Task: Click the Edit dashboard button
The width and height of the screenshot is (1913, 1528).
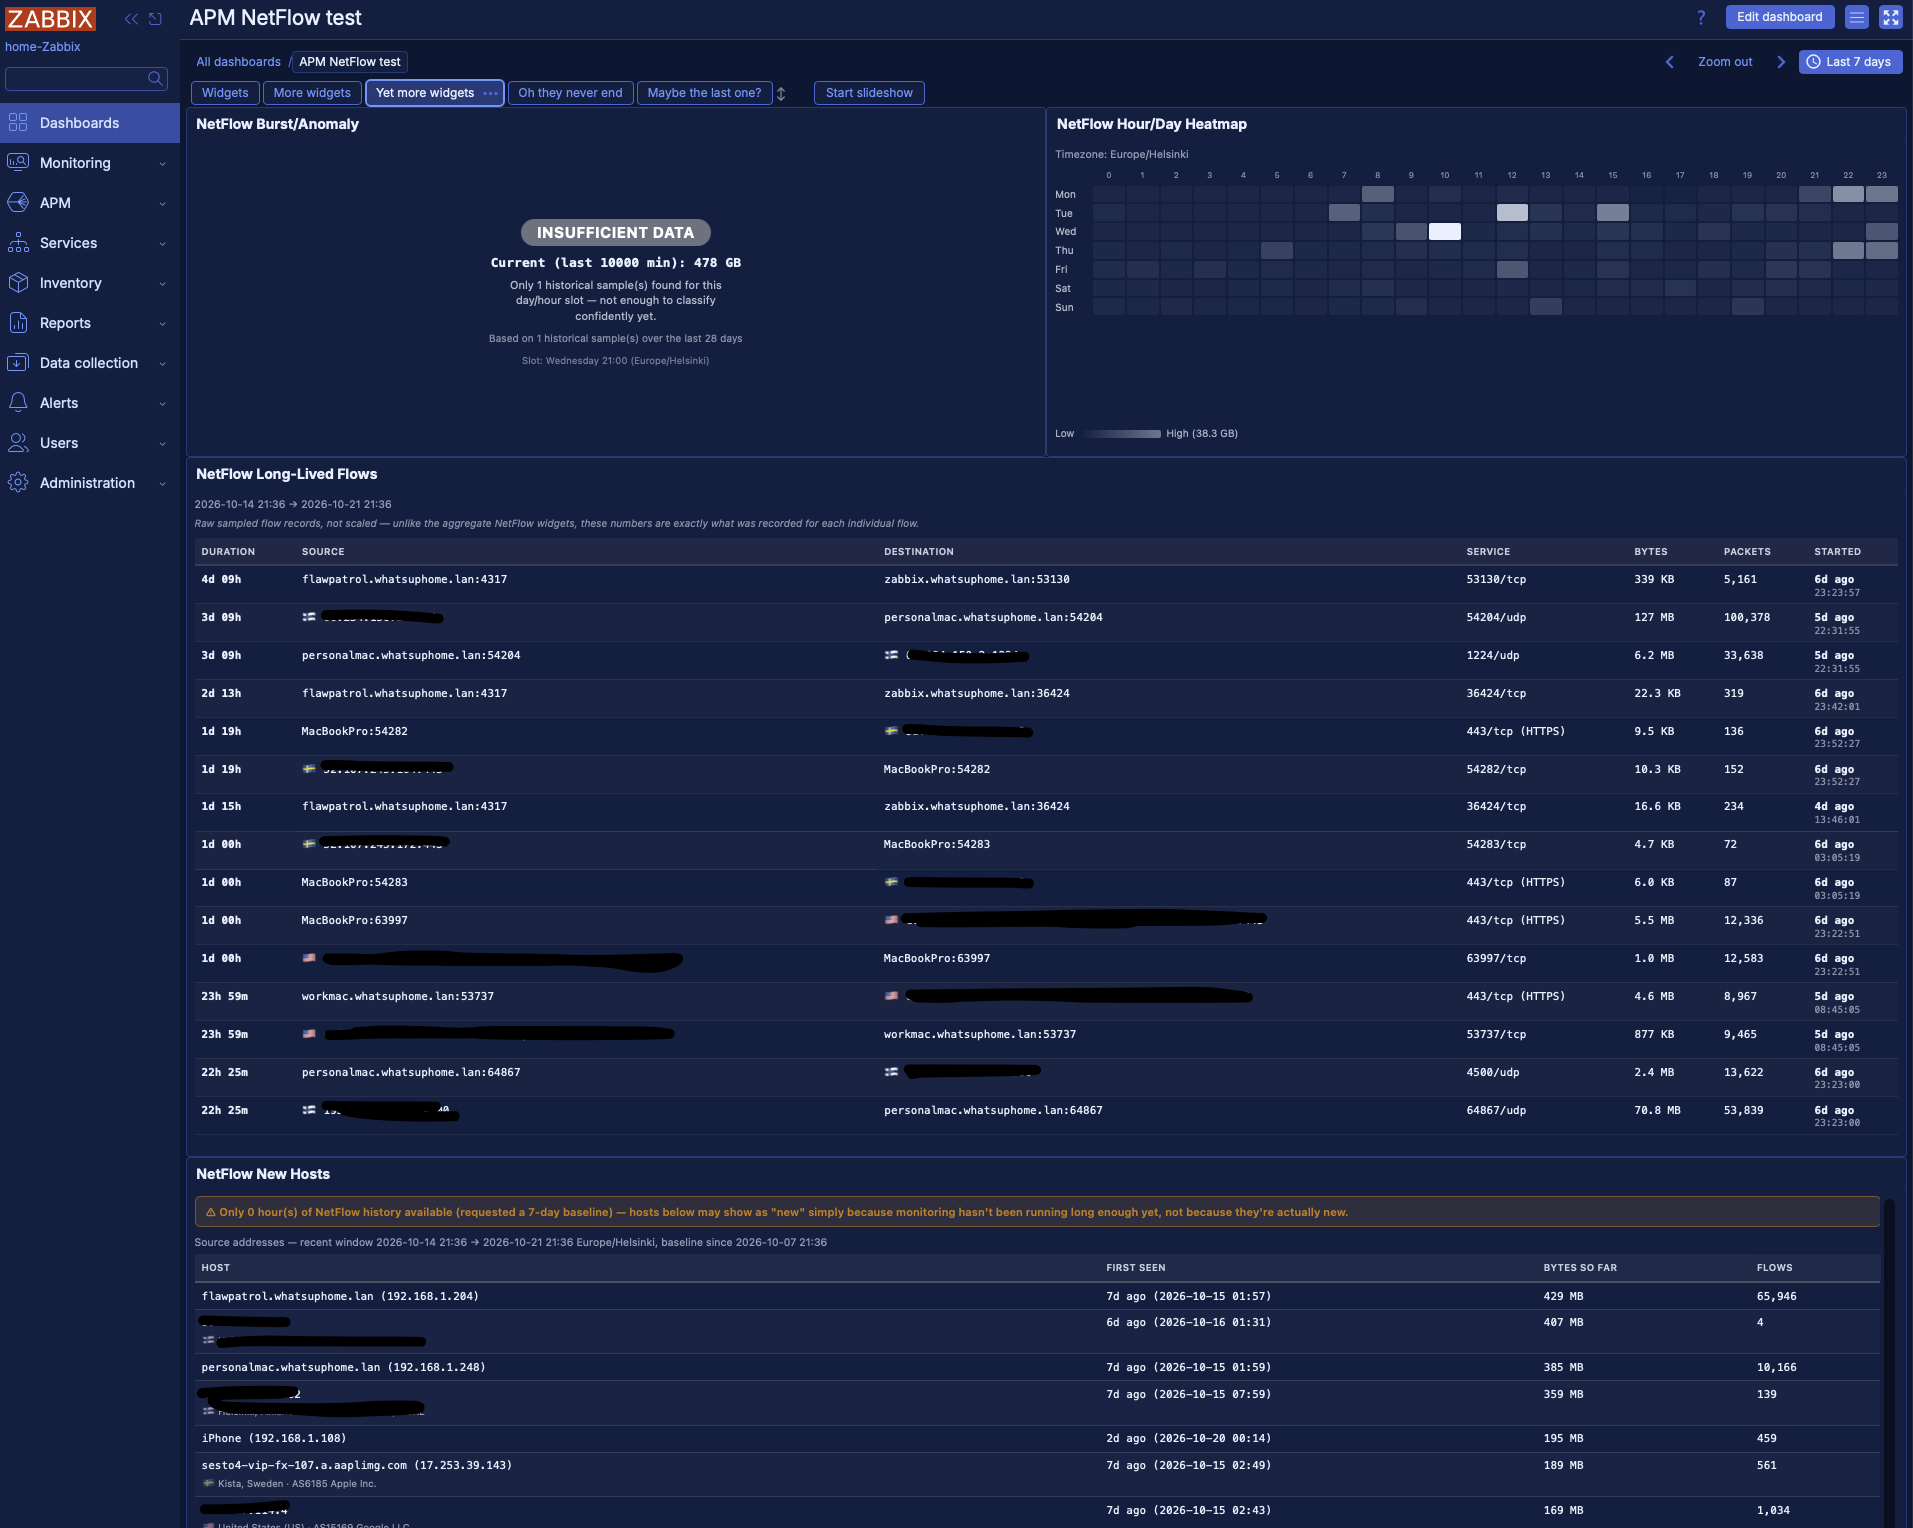Action: coord(1779,17)
